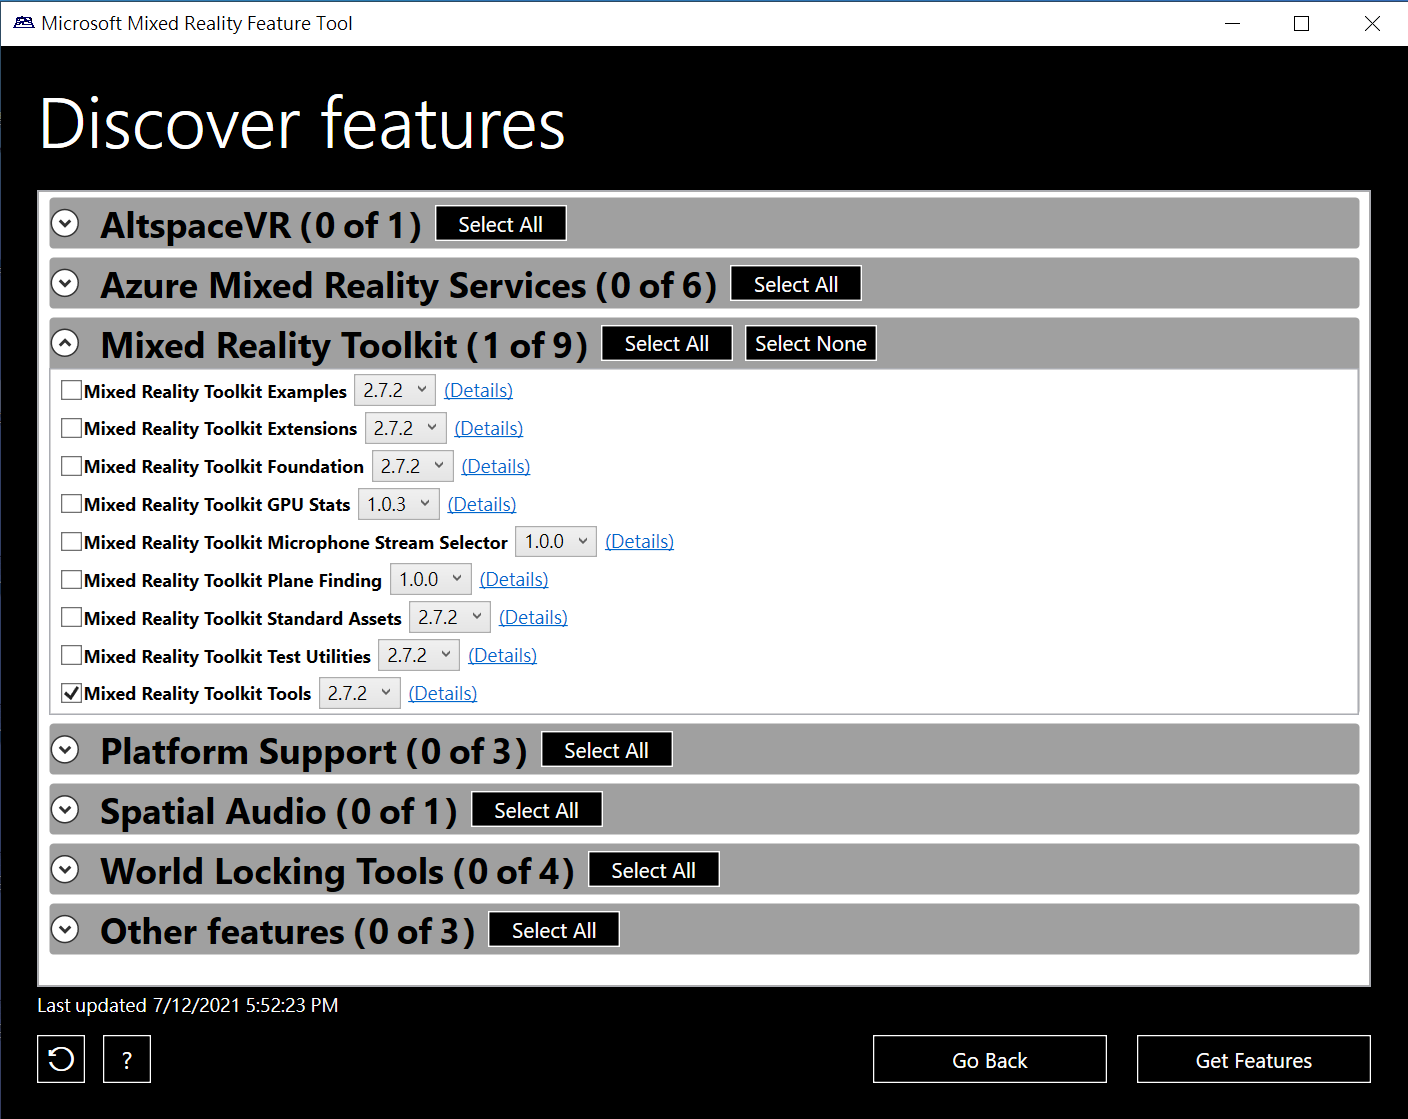This screenshot has height=1119, width=1408.
Task: Open Details link for Standard Assets
Action: click(x=533, y=617)
